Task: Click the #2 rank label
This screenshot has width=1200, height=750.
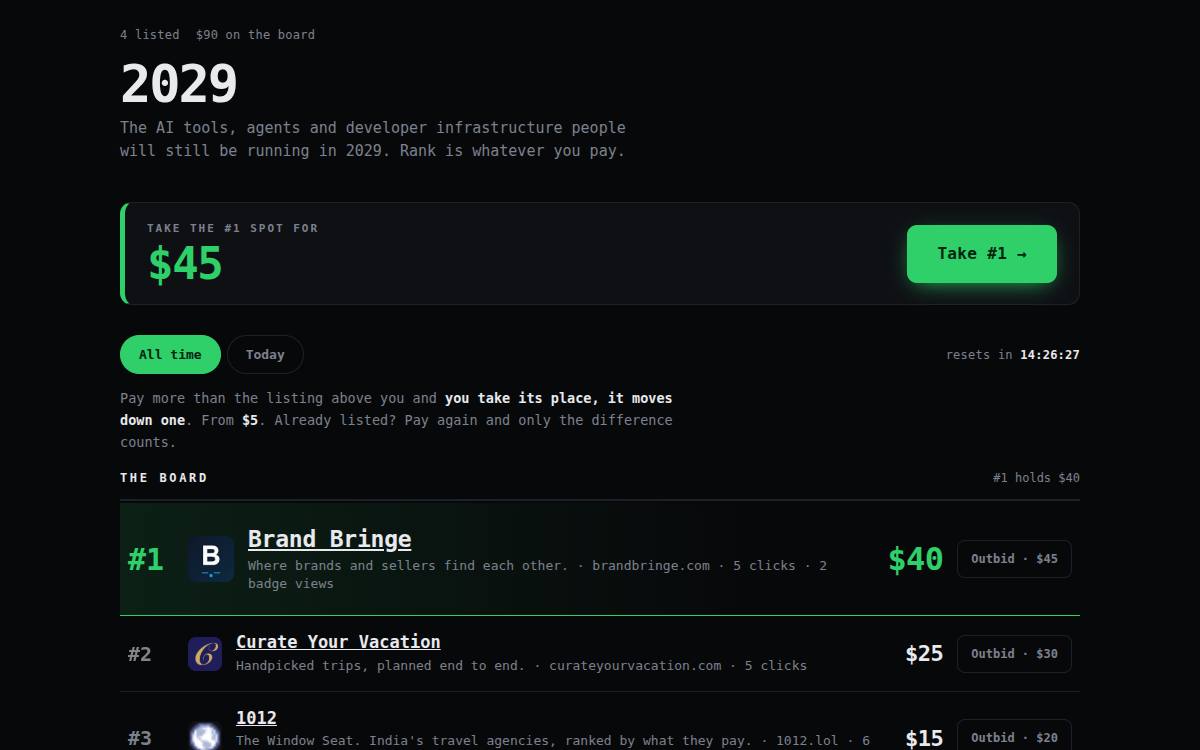Action: [140, 654]
